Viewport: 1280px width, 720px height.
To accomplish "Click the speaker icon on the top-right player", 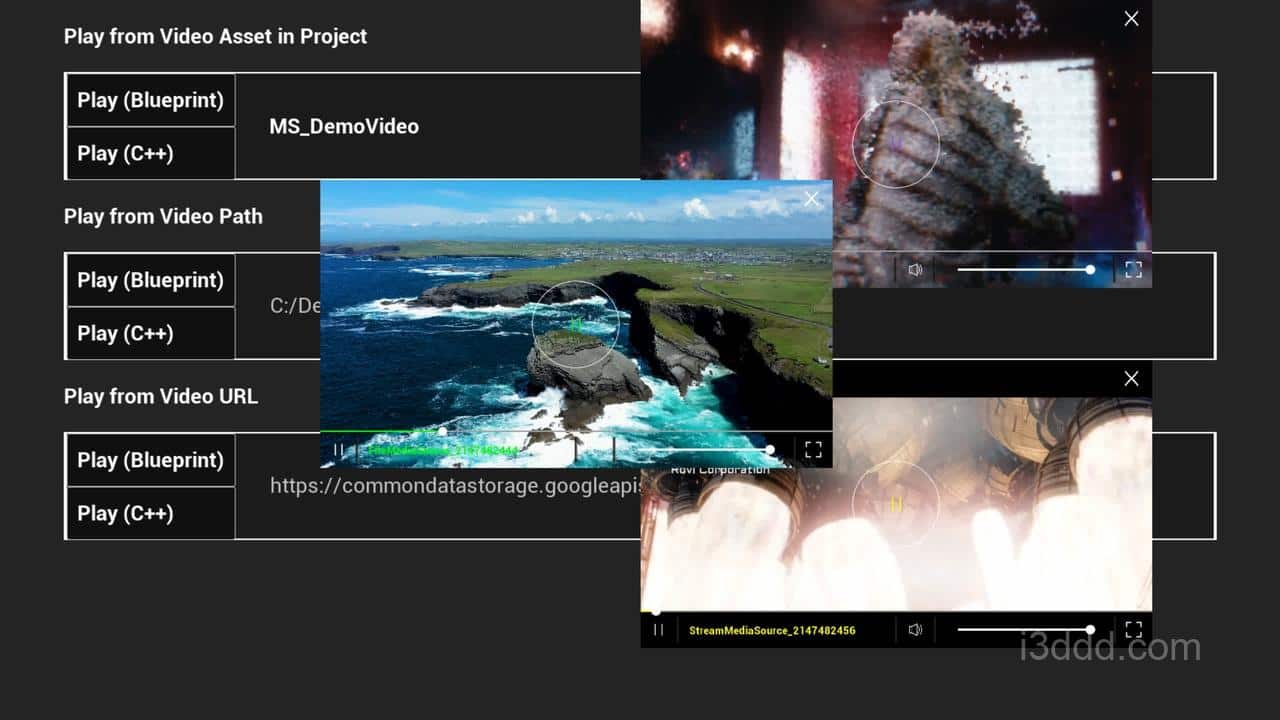I will [x=916, y=269].
